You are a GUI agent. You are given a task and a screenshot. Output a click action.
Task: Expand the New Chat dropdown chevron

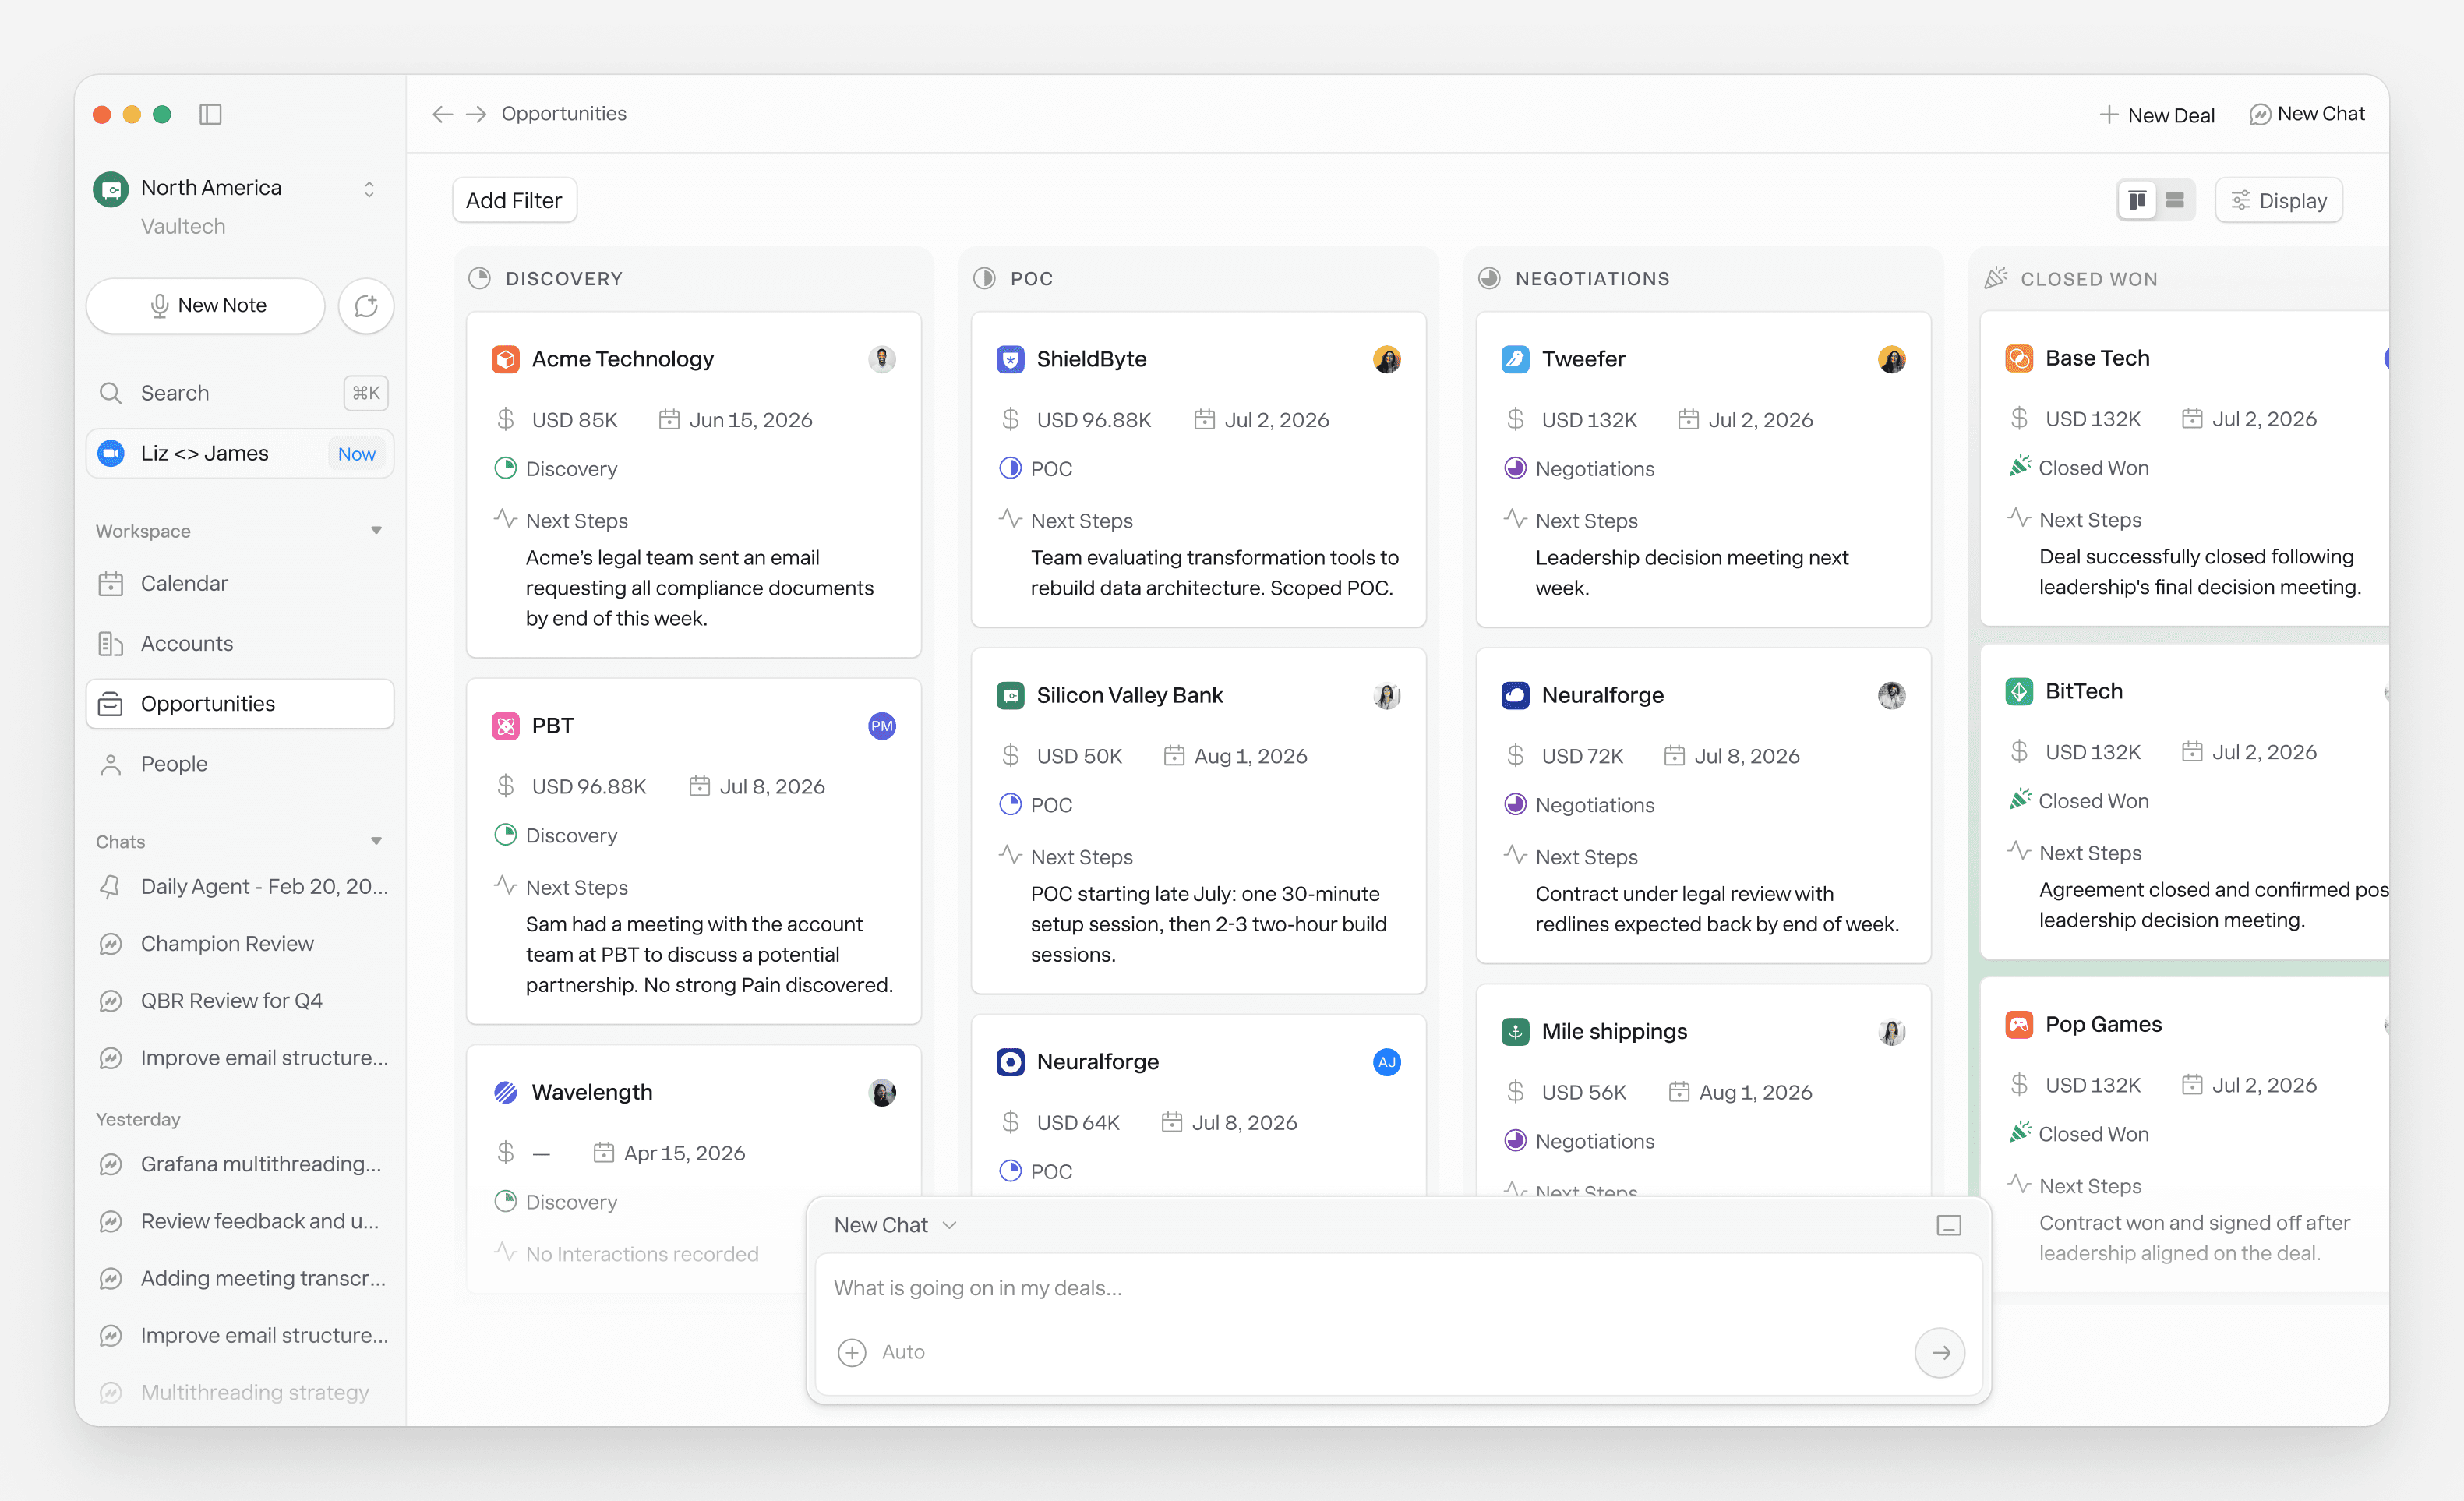(x=949, y=1225)
